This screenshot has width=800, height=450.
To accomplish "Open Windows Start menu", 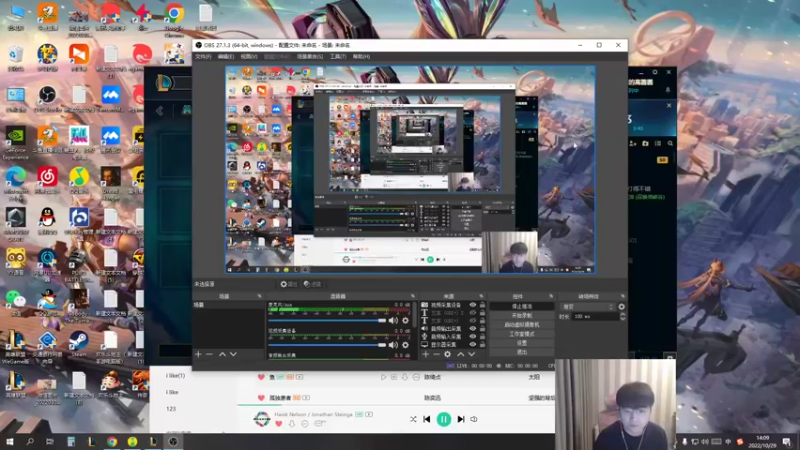I will [x=10, y=442].
